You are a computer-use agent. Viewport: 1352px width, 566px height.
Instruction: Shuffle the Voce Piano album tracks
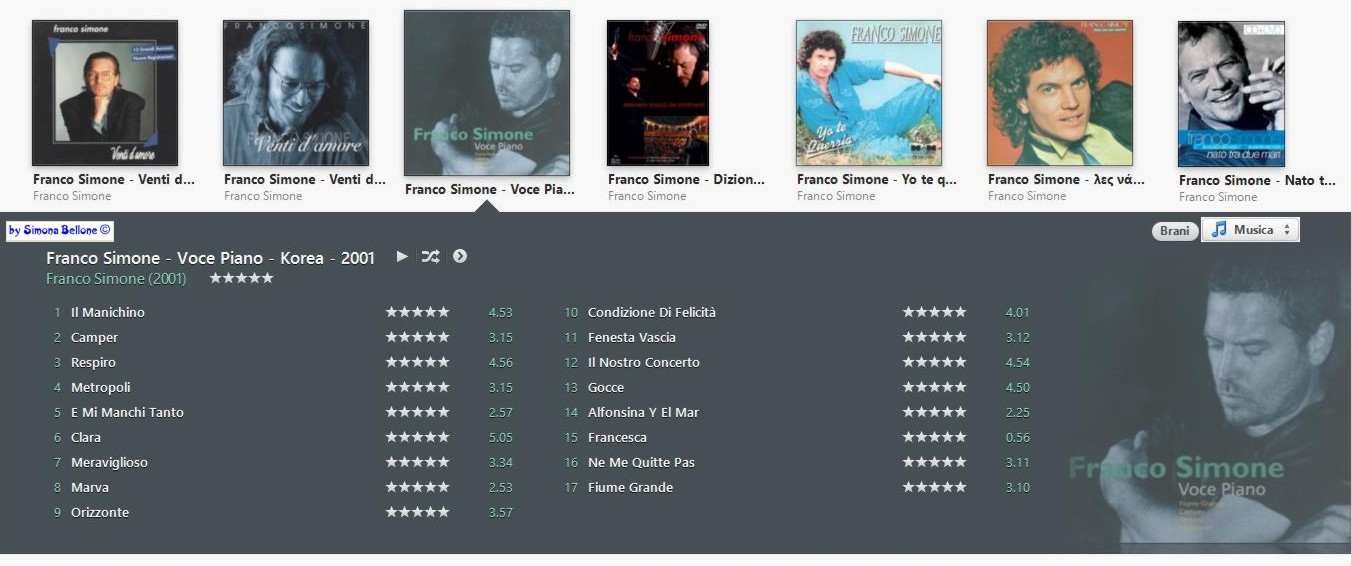point(430,257)
